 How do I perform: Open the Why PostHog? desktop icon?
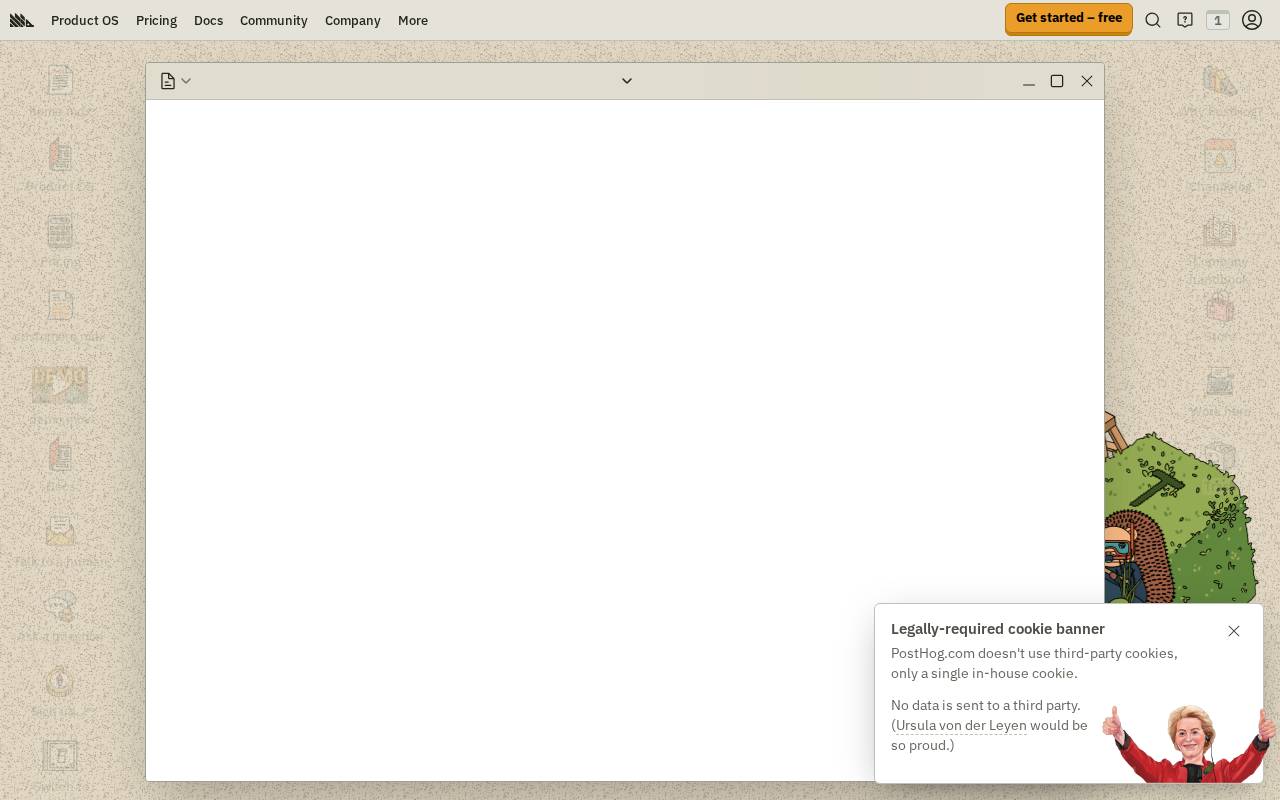click(x=1220, y=91)
